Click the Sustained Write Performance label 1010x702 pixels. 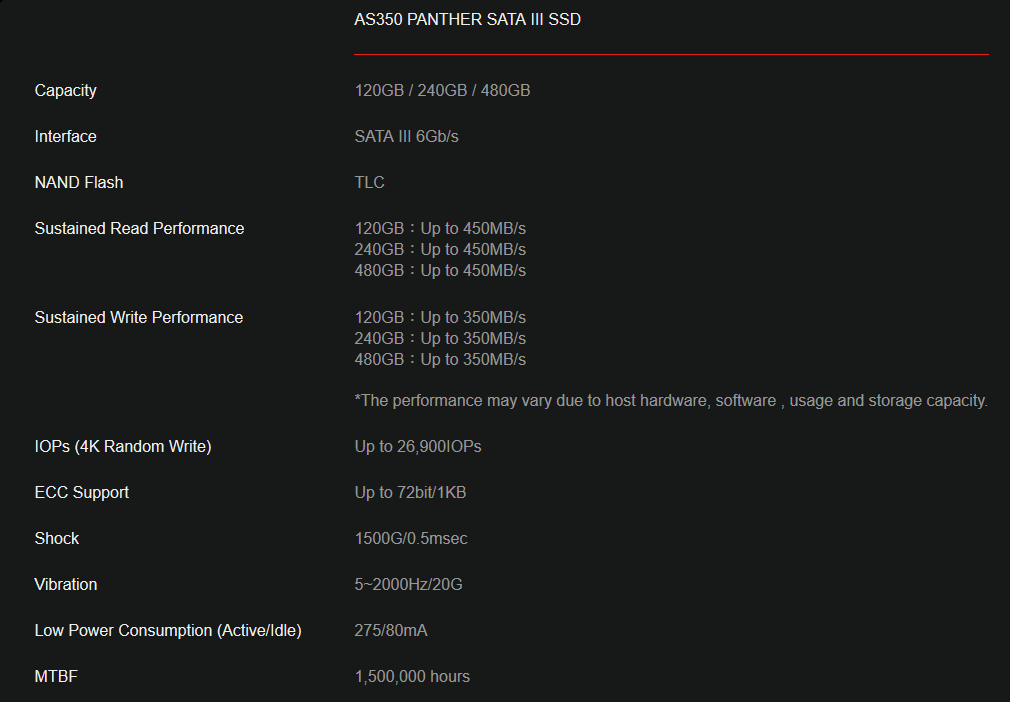coord(139,317)
